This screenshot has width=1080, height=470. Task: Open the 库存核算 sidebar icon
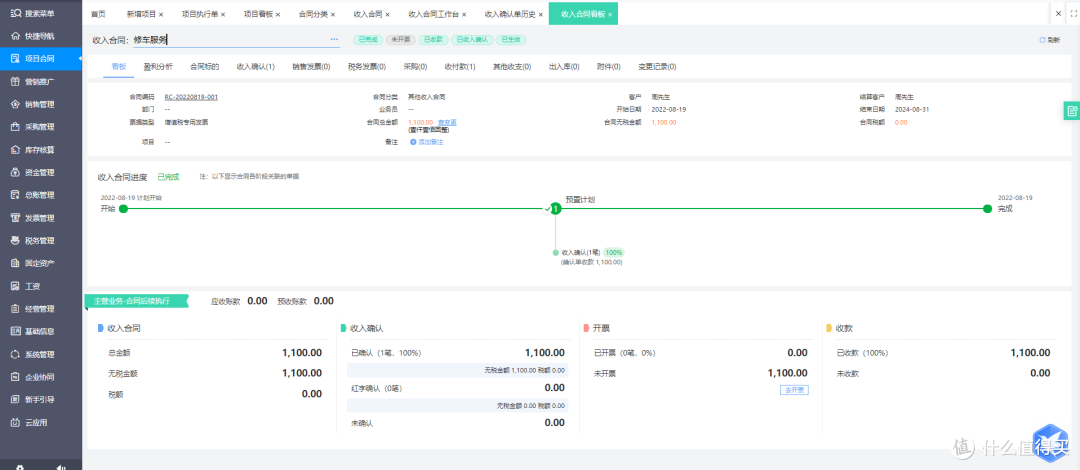(15, 150)
